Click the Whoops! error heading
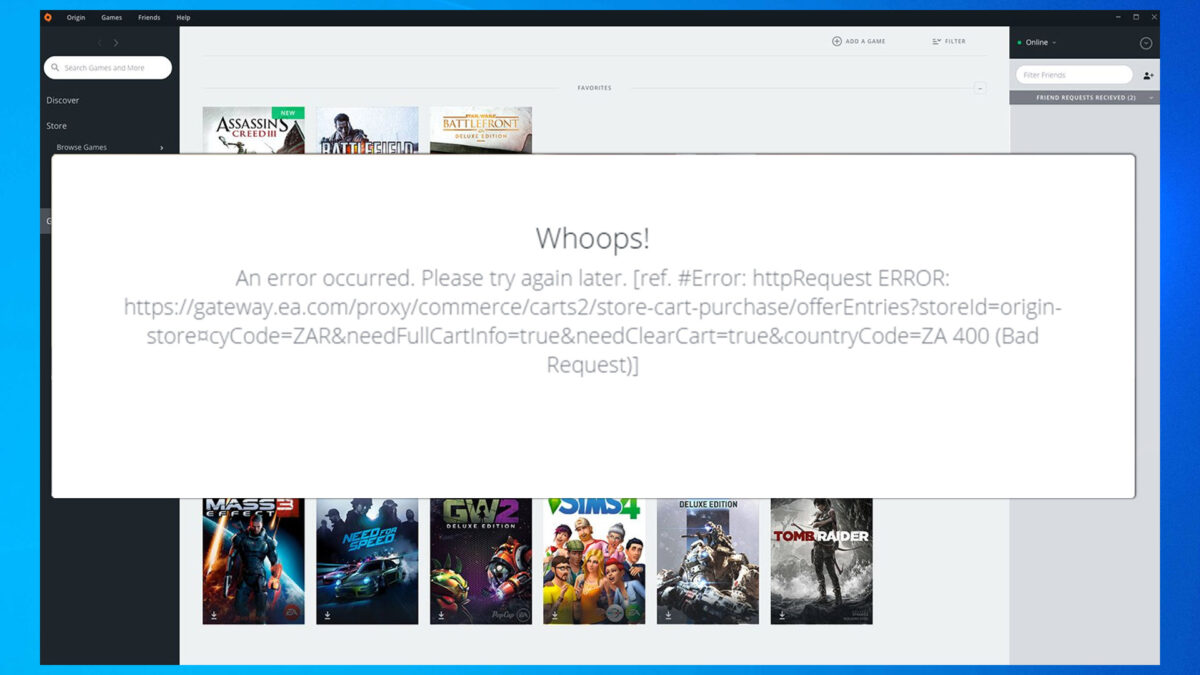The image size is (1200, 675). pos(593,238)
